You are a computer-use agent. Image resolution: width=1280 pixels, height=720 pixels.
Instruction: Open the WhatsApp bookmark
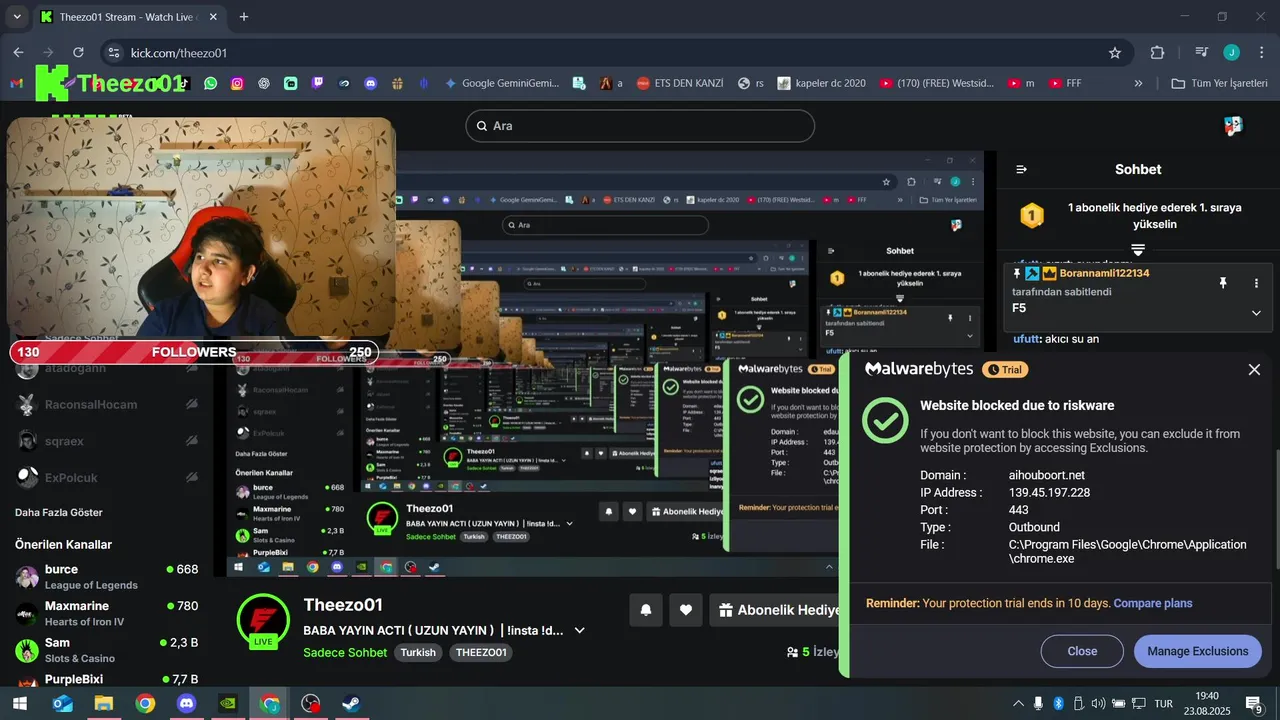coord(210,83)
